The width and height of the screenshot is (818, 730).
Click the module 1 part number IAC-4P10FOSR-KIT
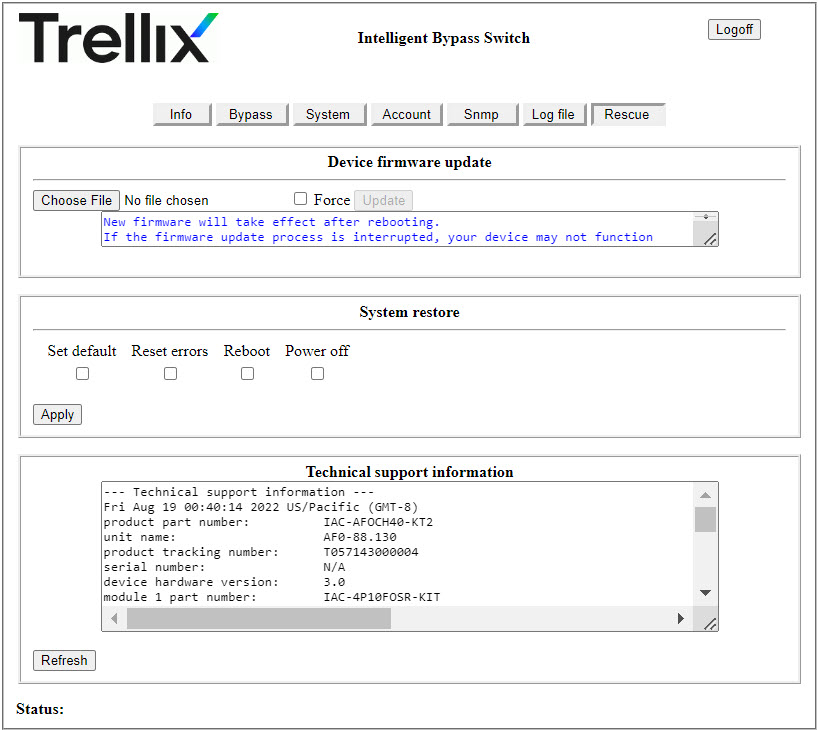point(382,597)
